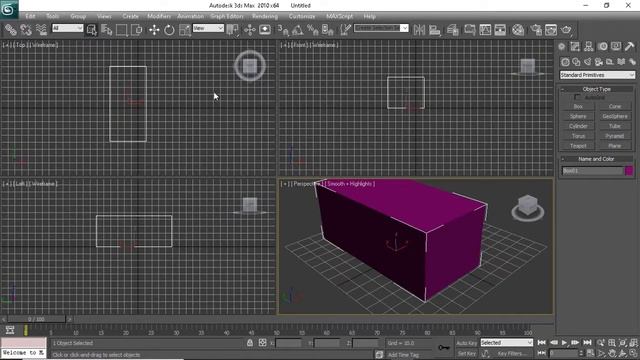The height and width of the screenshot is (360, 640).
Task: Open the Modifiers menu
Action: 159,16
